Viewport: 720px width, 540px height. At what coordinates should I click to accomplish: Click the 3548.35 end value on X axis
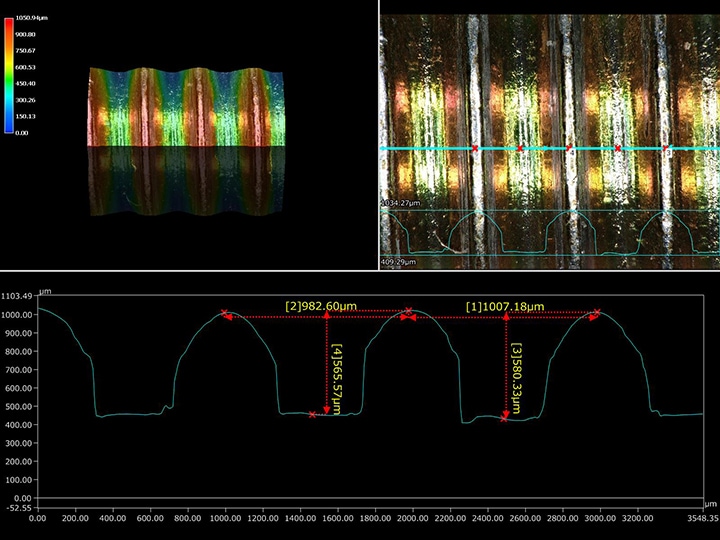pyautogui.click(x=698, y=519)
